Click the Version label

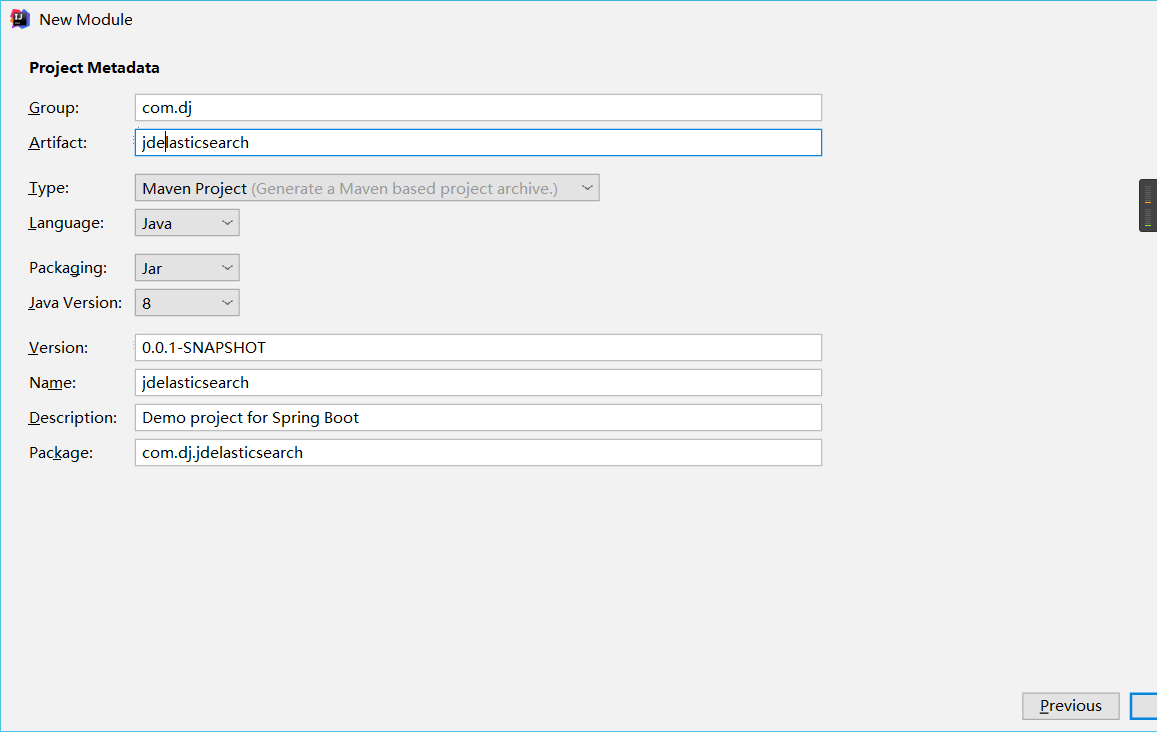coord(58,348)
